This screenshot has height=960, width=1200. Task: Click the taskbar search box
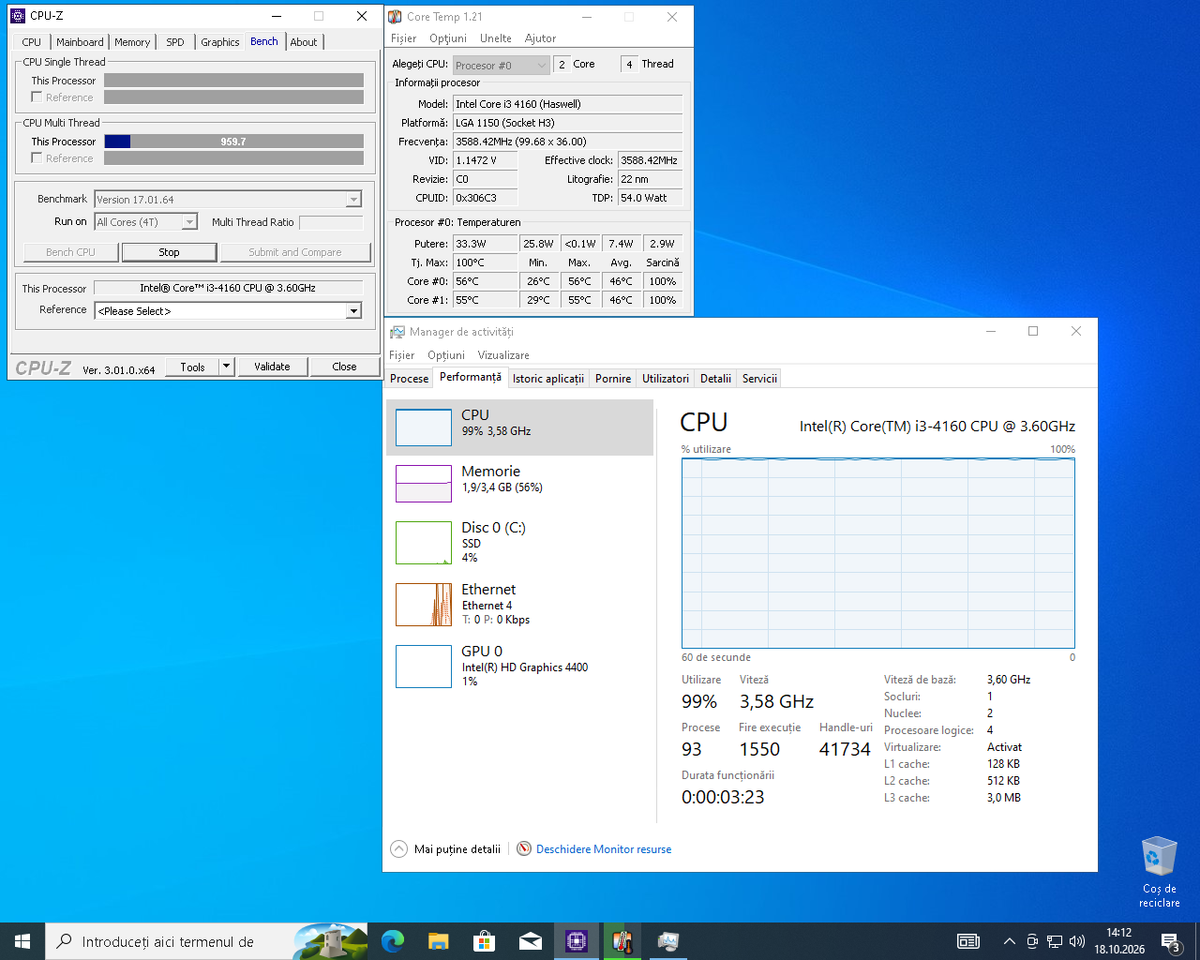[207, 941]
